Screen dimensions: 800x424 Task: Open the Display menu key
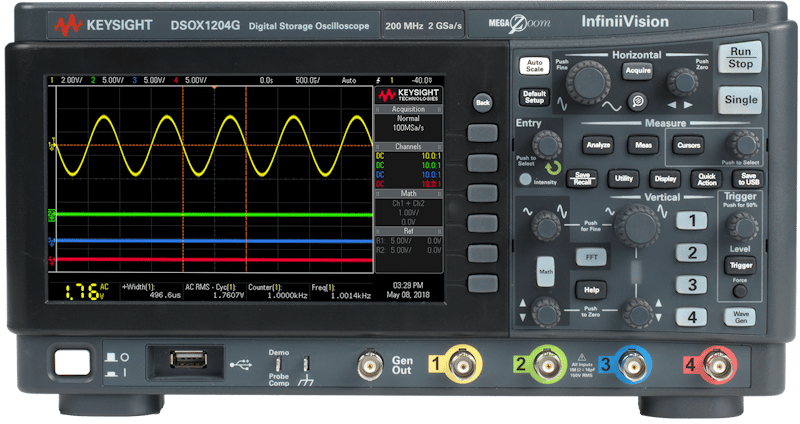(665, 179)
